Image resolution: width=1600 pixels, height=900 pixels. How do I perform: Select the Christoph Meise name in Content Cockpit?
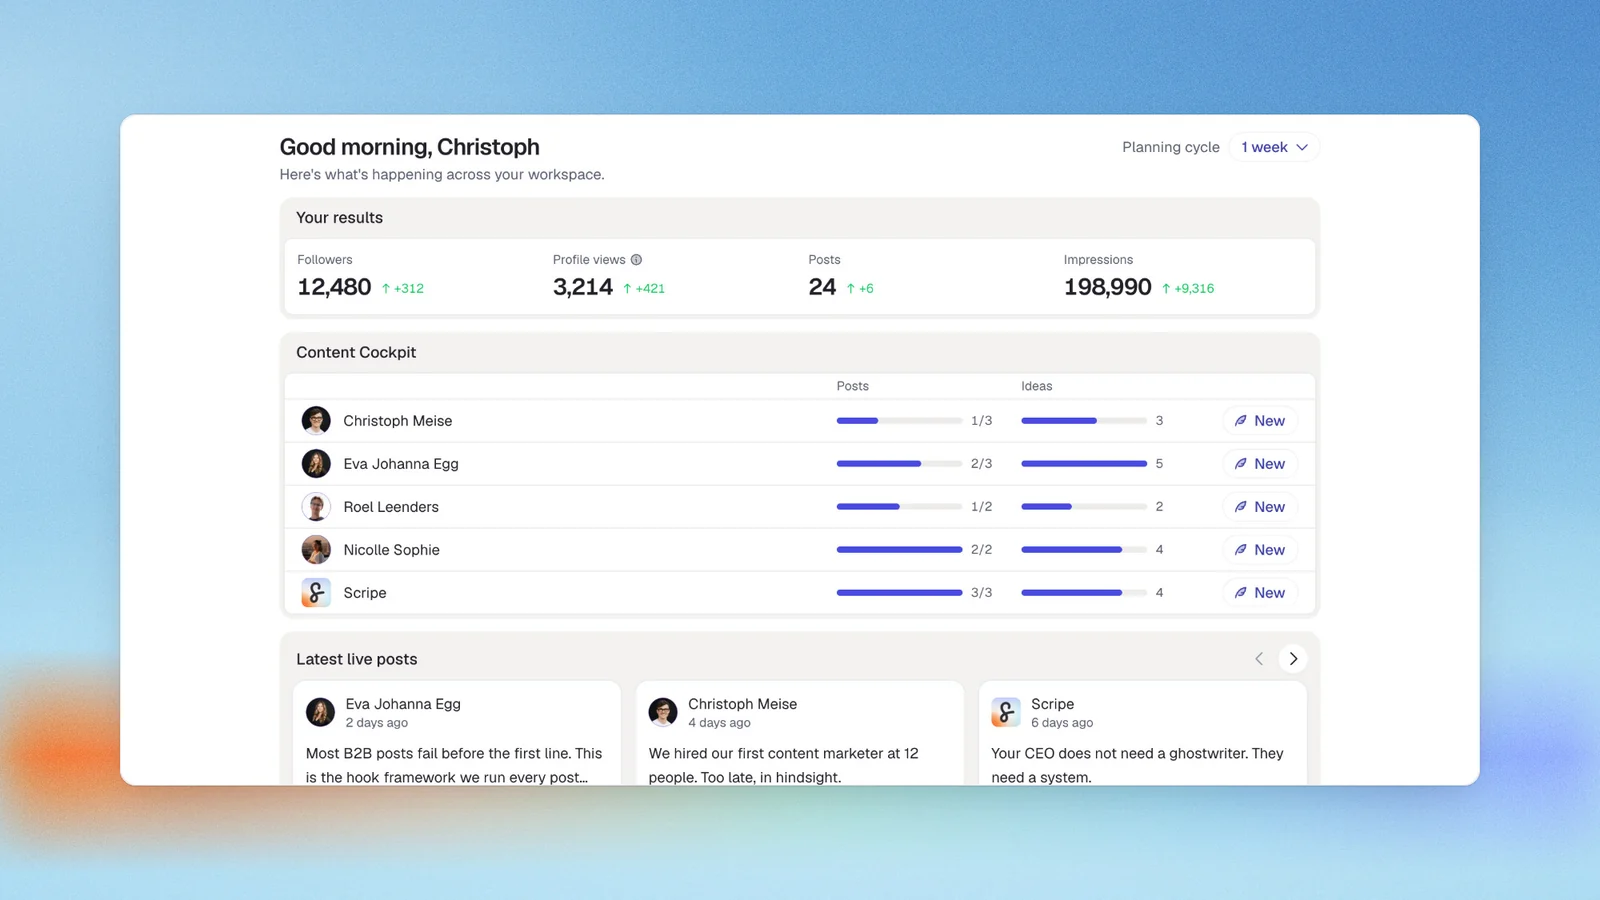(398, 421)
